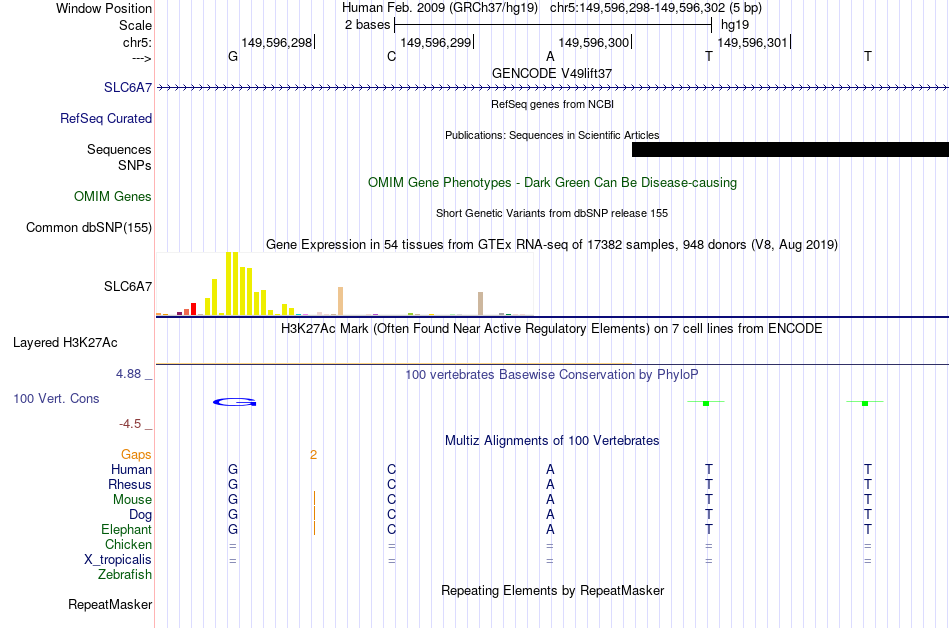The height and width of the screenshot is (628, 950).
Task: Click '100 vertebrates Basewise Conservation by PhyloP' title
Action: (552, 374)
